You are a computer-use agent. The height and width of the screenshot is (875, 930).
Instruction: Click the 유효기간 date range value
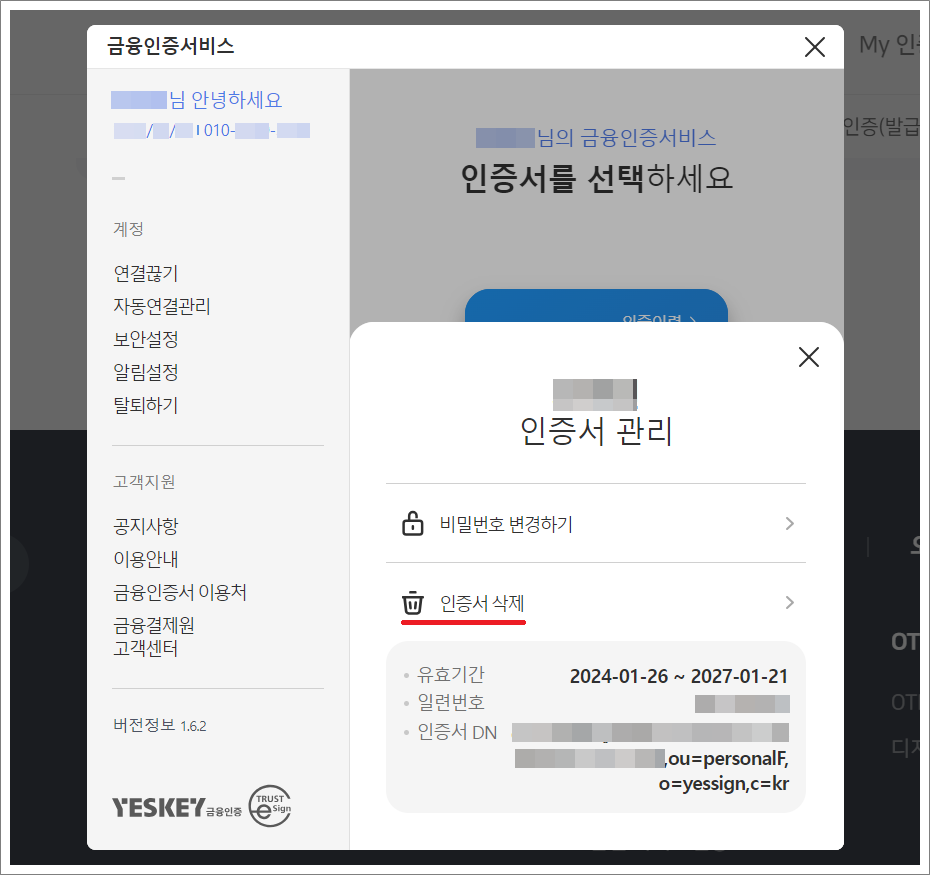coord(679,676)
